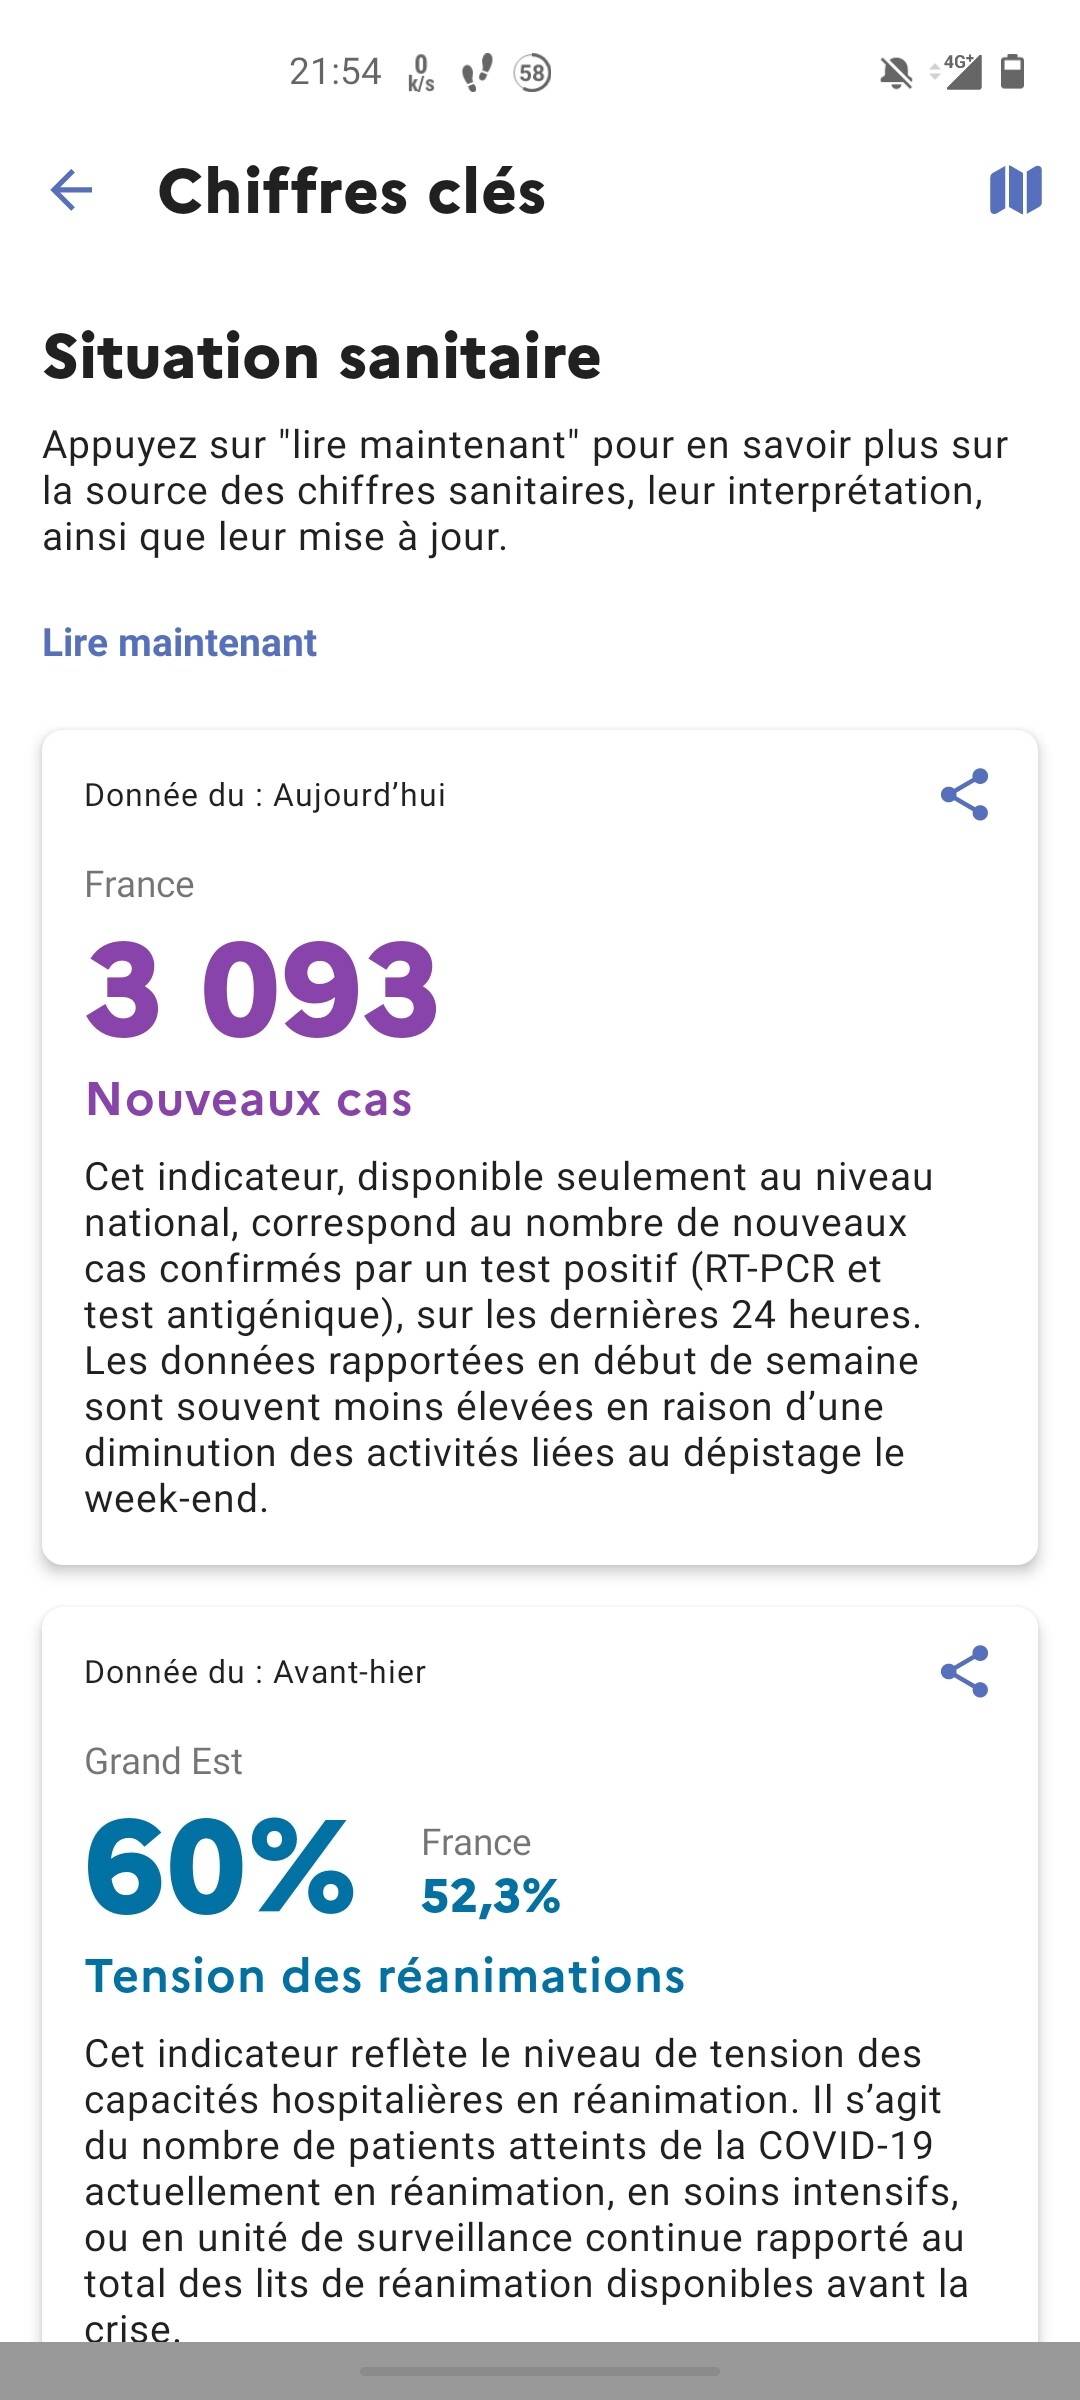
Task: Tap the France 52,3% value
Action: click(490, 1896)
